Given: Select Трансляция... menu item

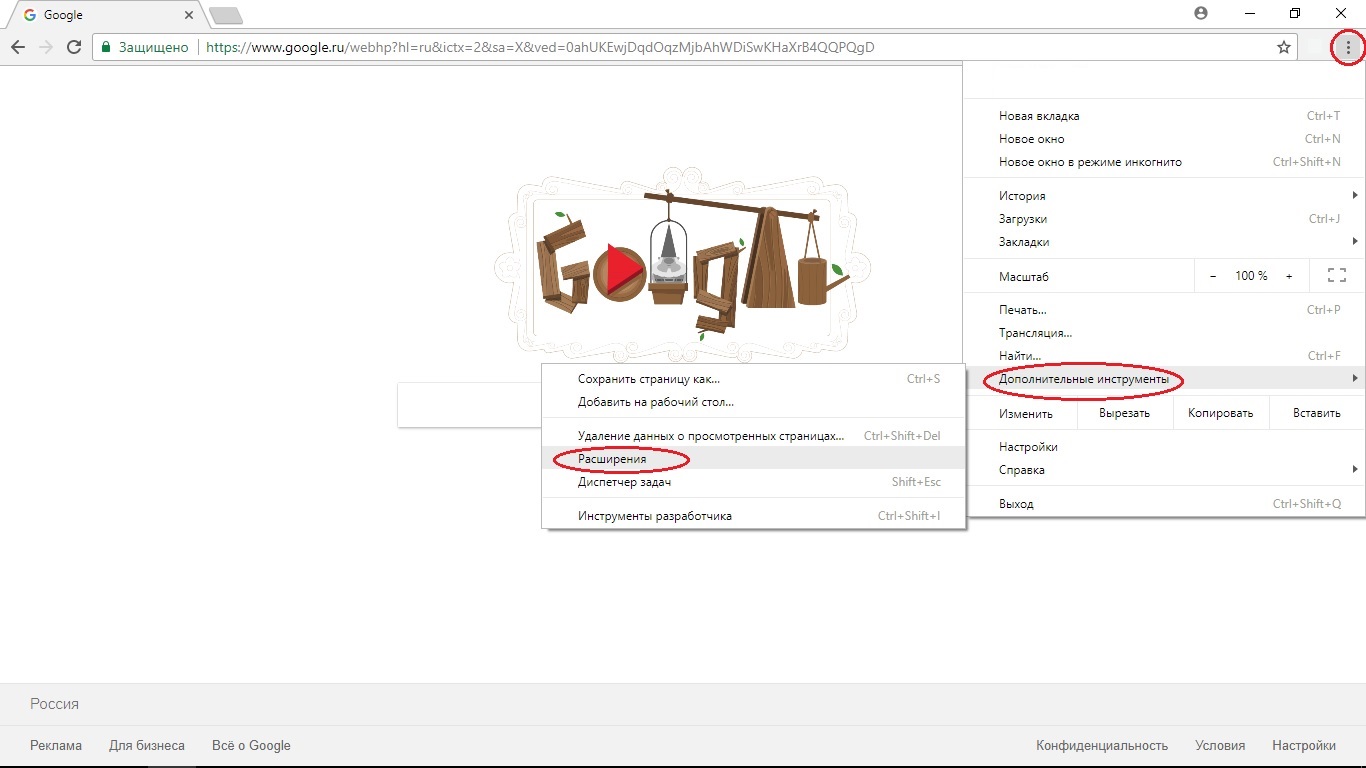Looking at the screenshot, I should pyautogui.click(x=1165, y=333).
